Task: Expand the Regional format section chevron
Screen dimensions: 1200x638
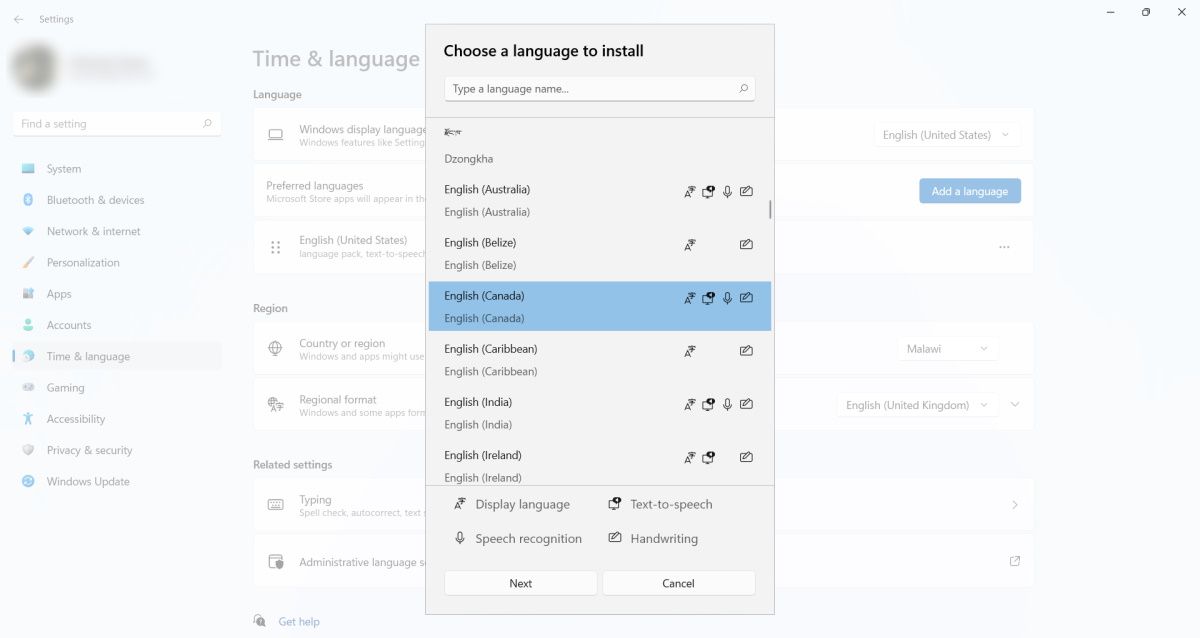Action: tap(1015, 405)
